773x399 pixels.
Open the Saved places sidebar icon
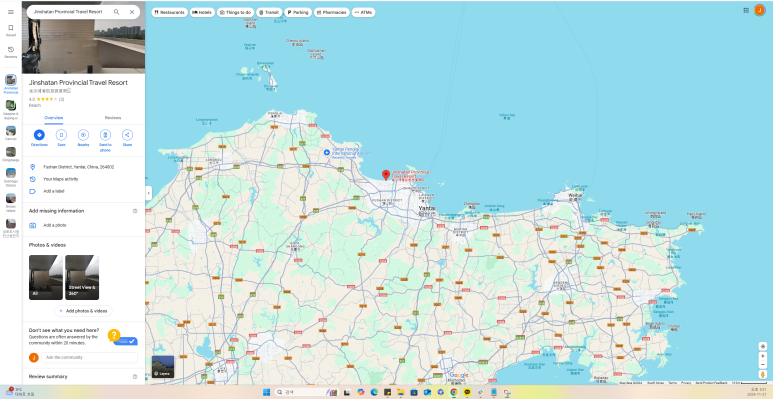click(11, 30)
